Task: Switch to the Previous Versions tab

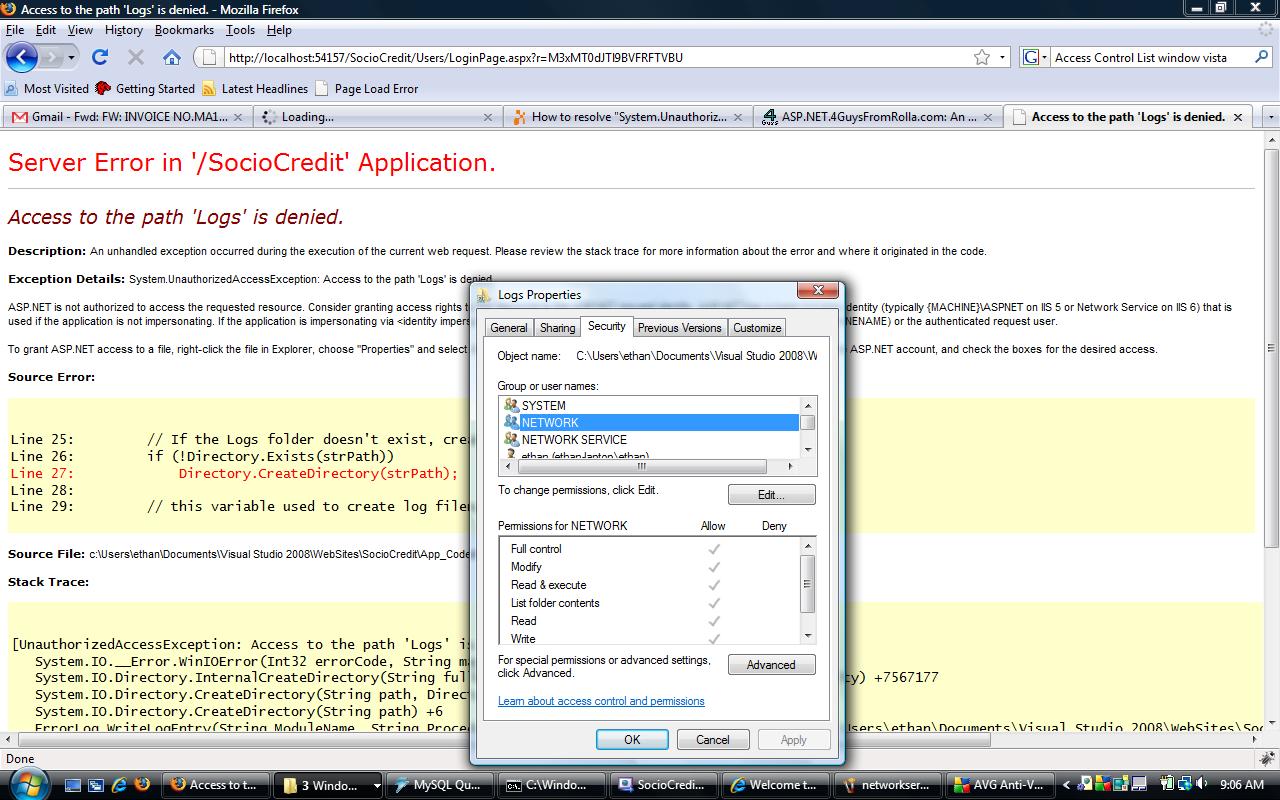Action: [x=679, y=328]
